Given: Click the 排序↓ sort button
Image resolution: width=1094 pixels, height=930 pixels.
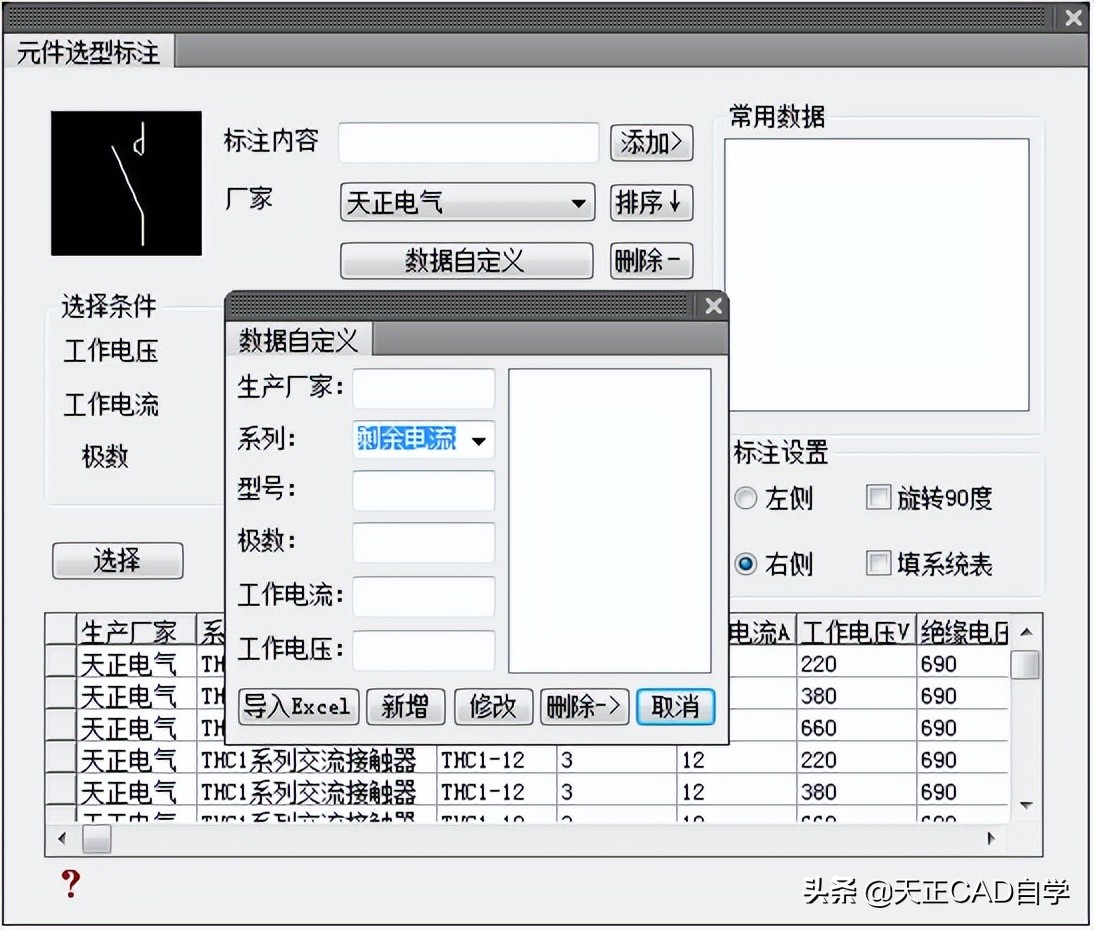Looking at the screenshot, I should click(x=650, y=203).
